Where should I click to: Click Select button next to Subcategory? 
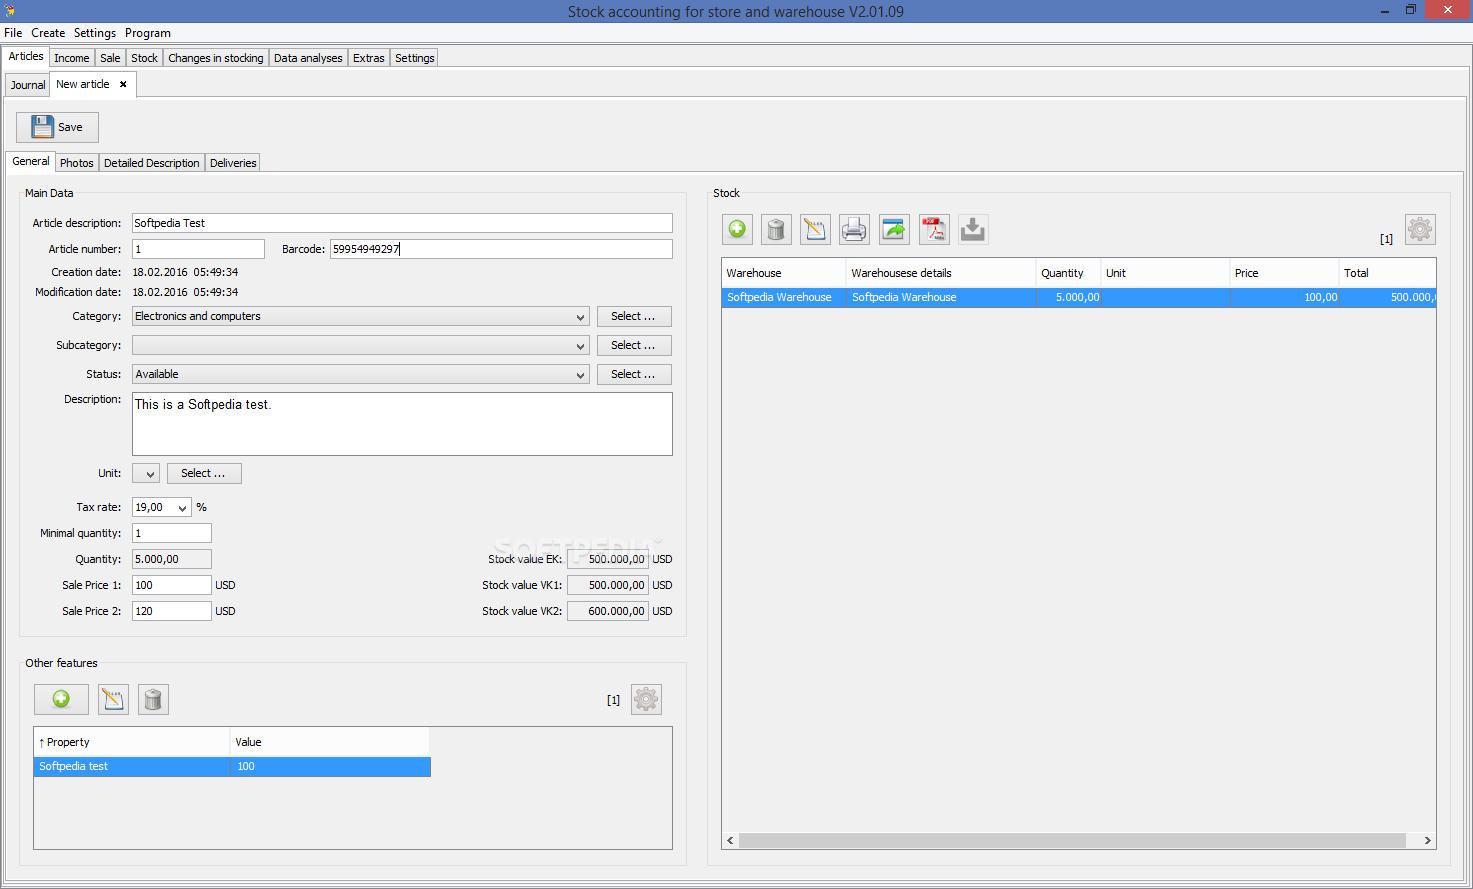[x=634, y=346]
